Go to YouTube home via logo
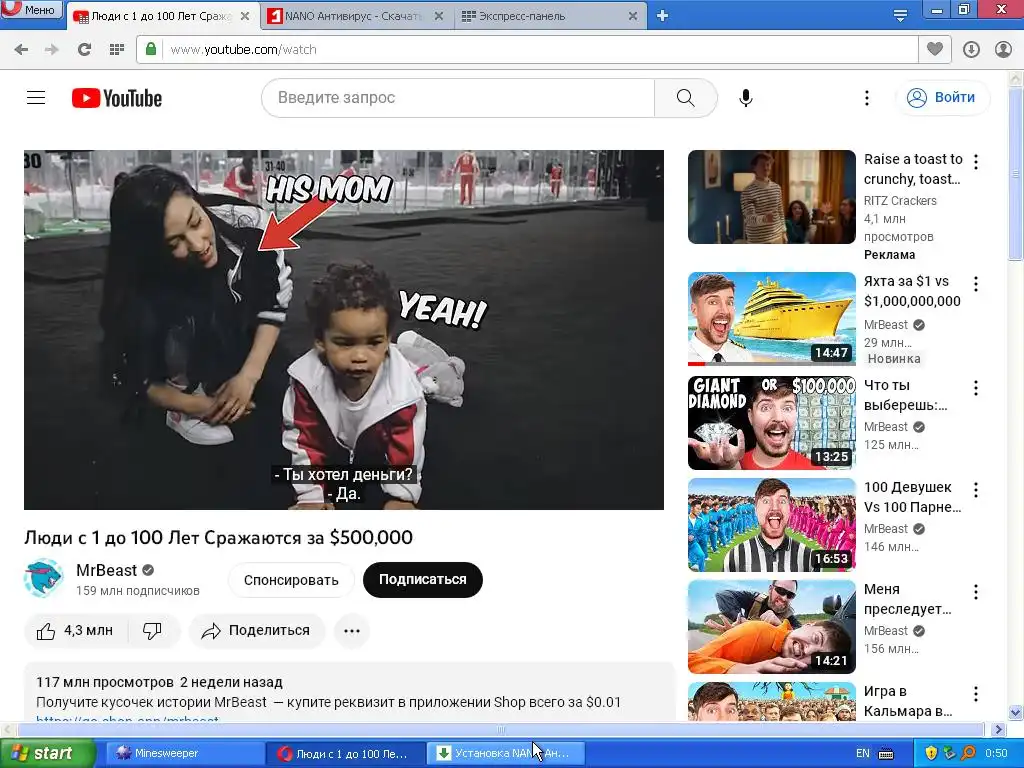This screenshot has height=768, width=1024. click(117, 98)
